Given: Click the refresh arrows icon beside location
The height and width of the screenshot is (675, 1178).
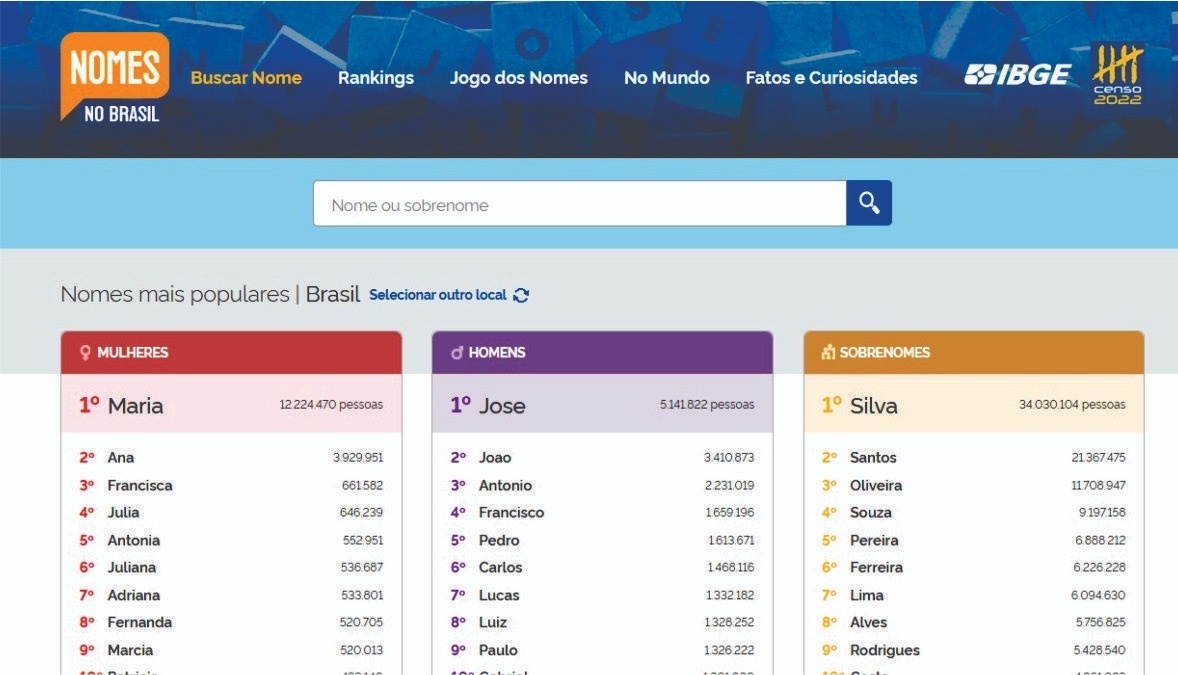Looking at the screenshot, I should (521, 295).
